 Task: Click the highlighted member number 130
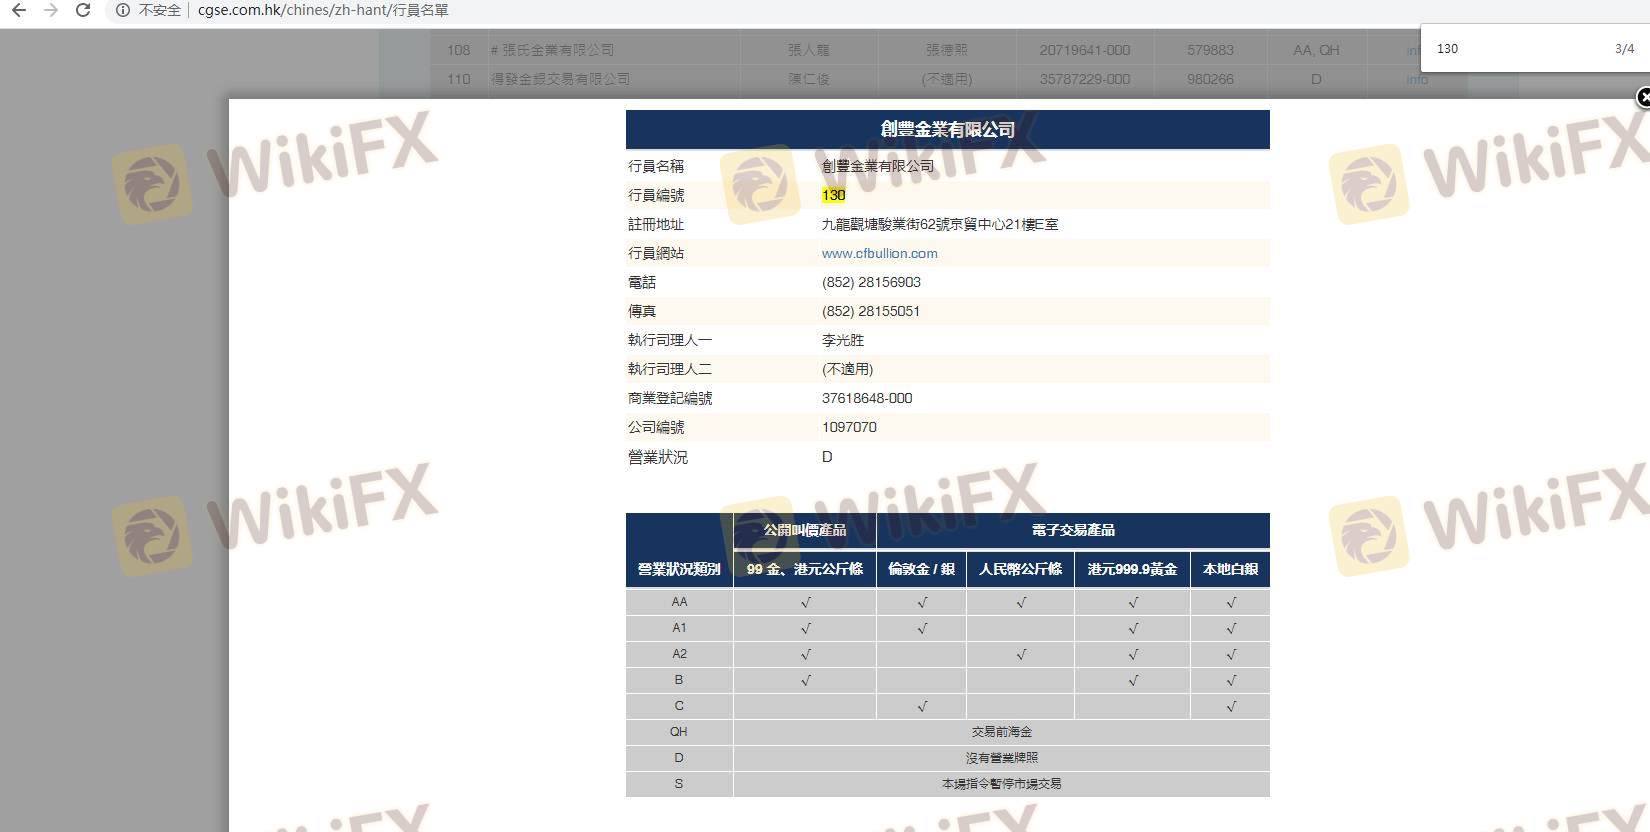tap(833, 195)
